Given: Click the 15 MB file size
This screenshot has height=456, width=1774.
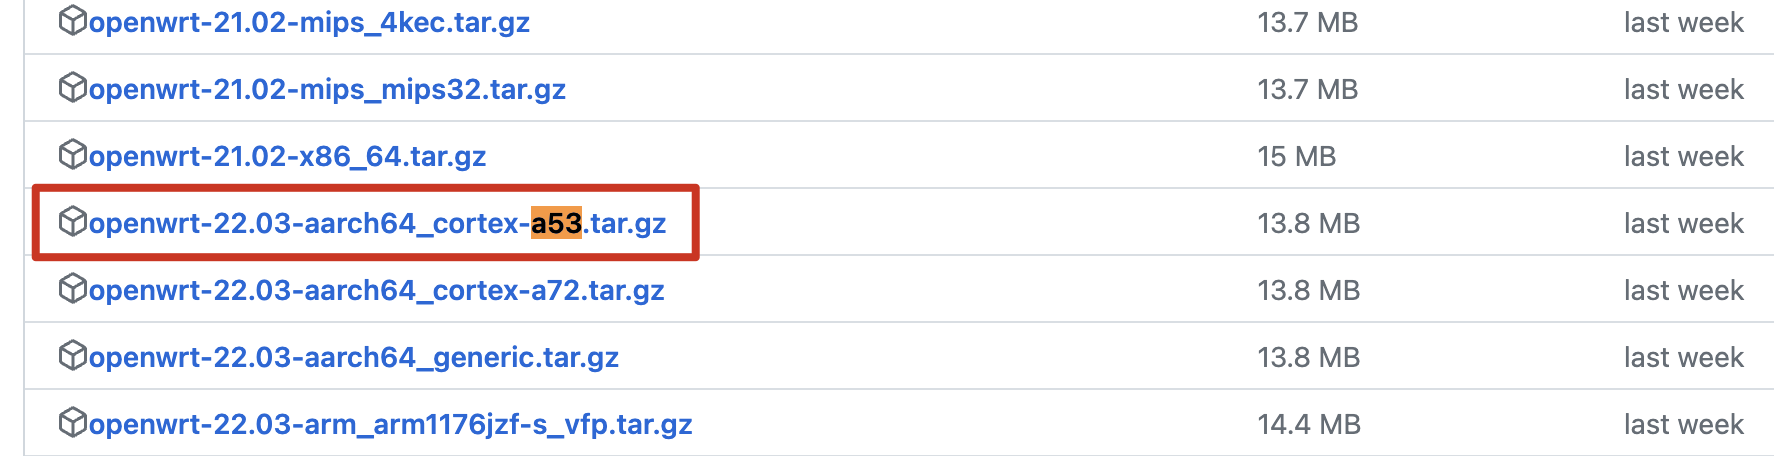Looking at the screenshot, I should [x=1296, y=156].
